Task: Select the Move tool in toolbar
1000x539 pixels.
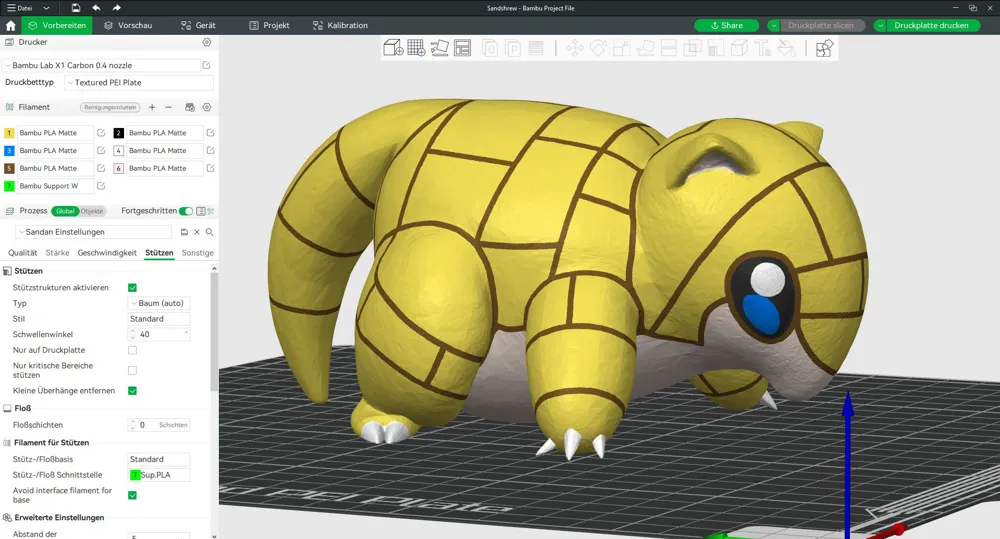Action: (575, 48)
